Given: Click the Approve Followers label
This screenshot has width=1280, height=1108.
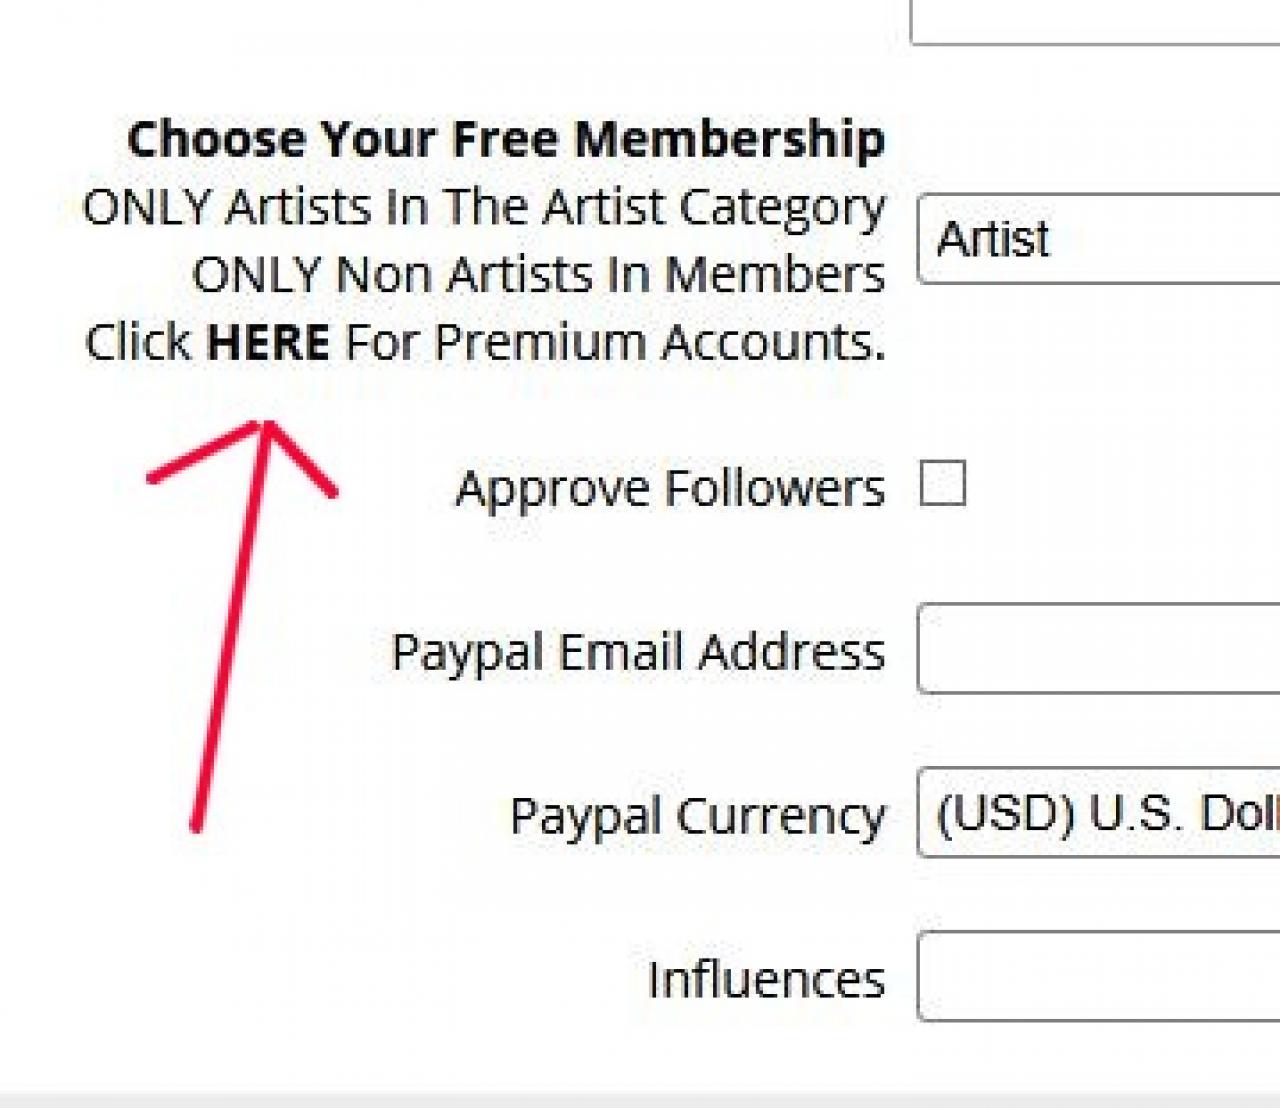Looking at the screenshot, I should point(670,489).
